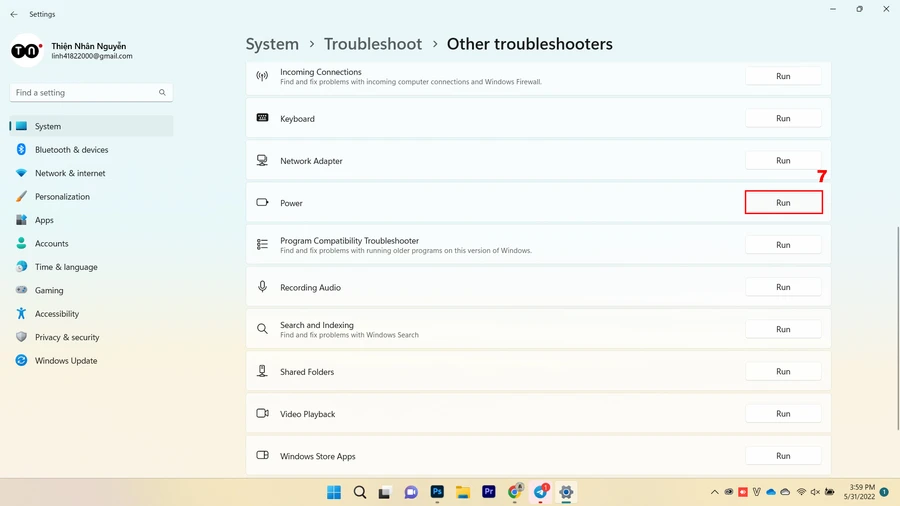Click the search magnifier icon in Find a setting
900x506 pixels.
coord(162,92)
